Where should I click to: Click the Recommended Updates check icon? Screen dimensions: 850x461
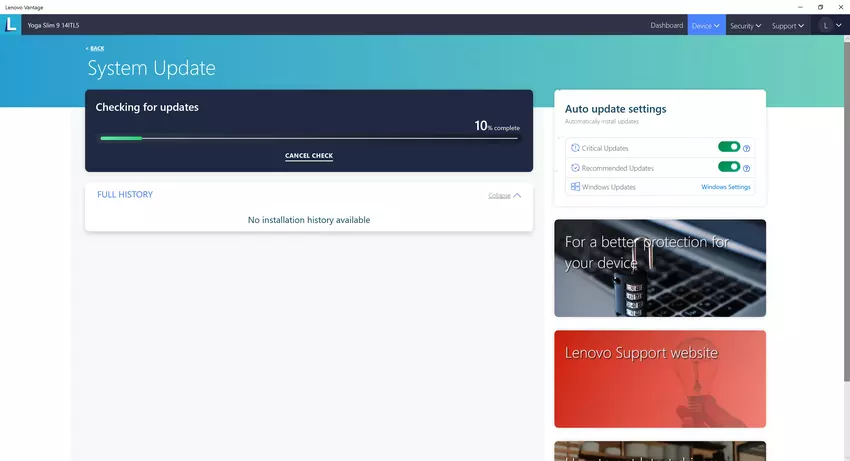pos(575,167)
